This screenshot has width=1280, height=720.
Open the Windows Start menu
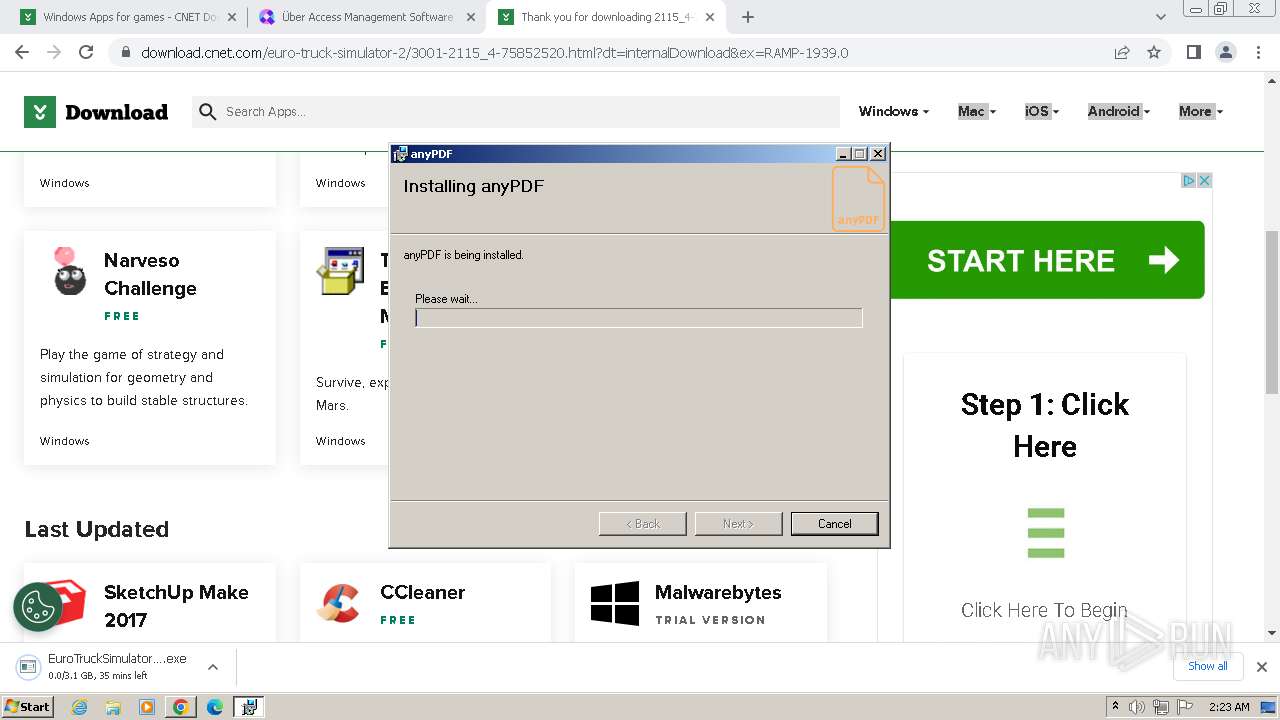28,707
